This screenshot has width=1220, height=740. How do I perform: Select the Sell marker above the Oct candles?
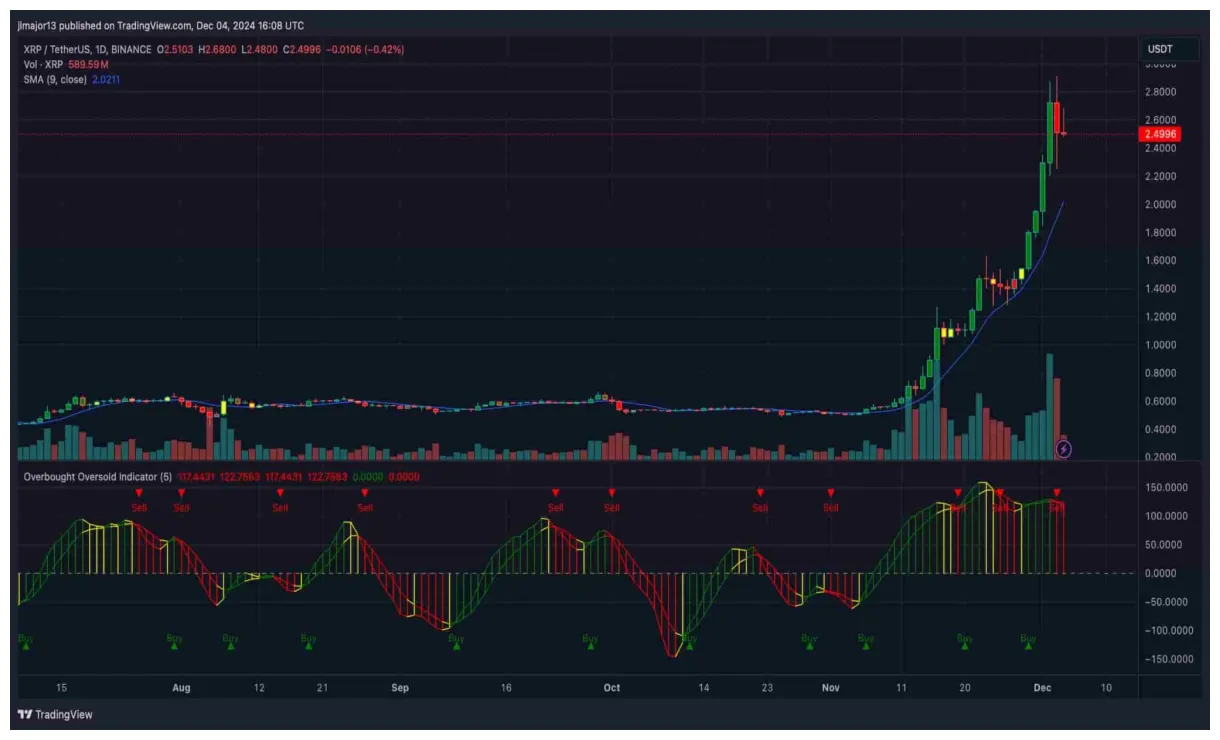click(612, 492)
